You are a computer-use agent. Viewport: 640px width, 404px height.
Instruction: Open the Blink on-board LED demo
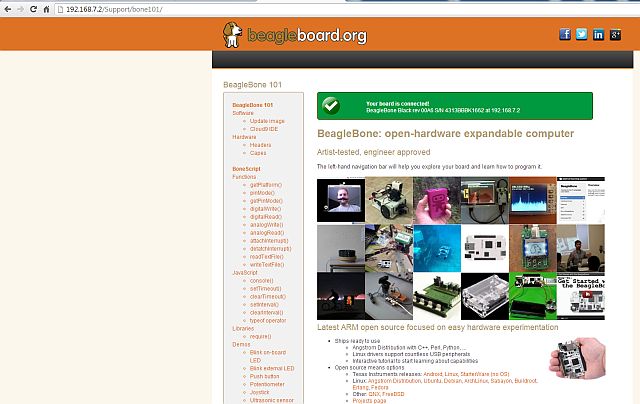[x=268, y=356]
